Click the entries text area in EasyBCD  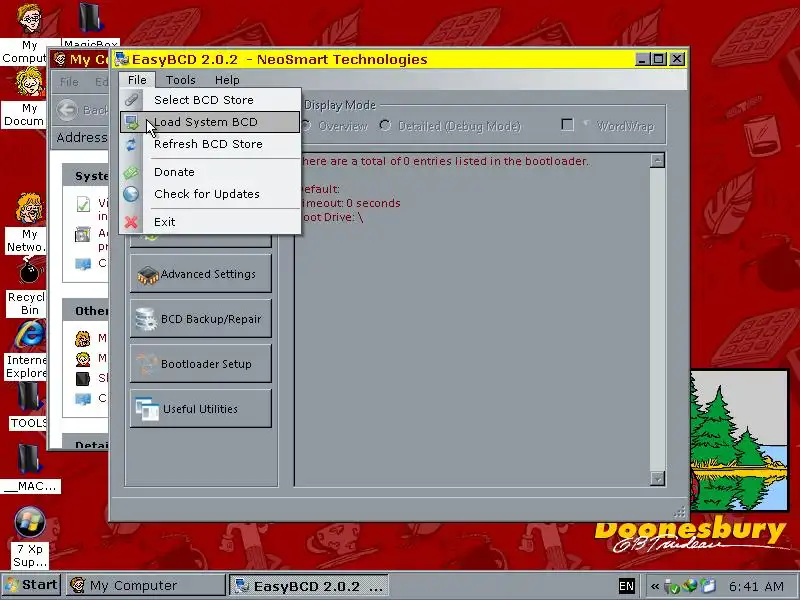[472, 319]
